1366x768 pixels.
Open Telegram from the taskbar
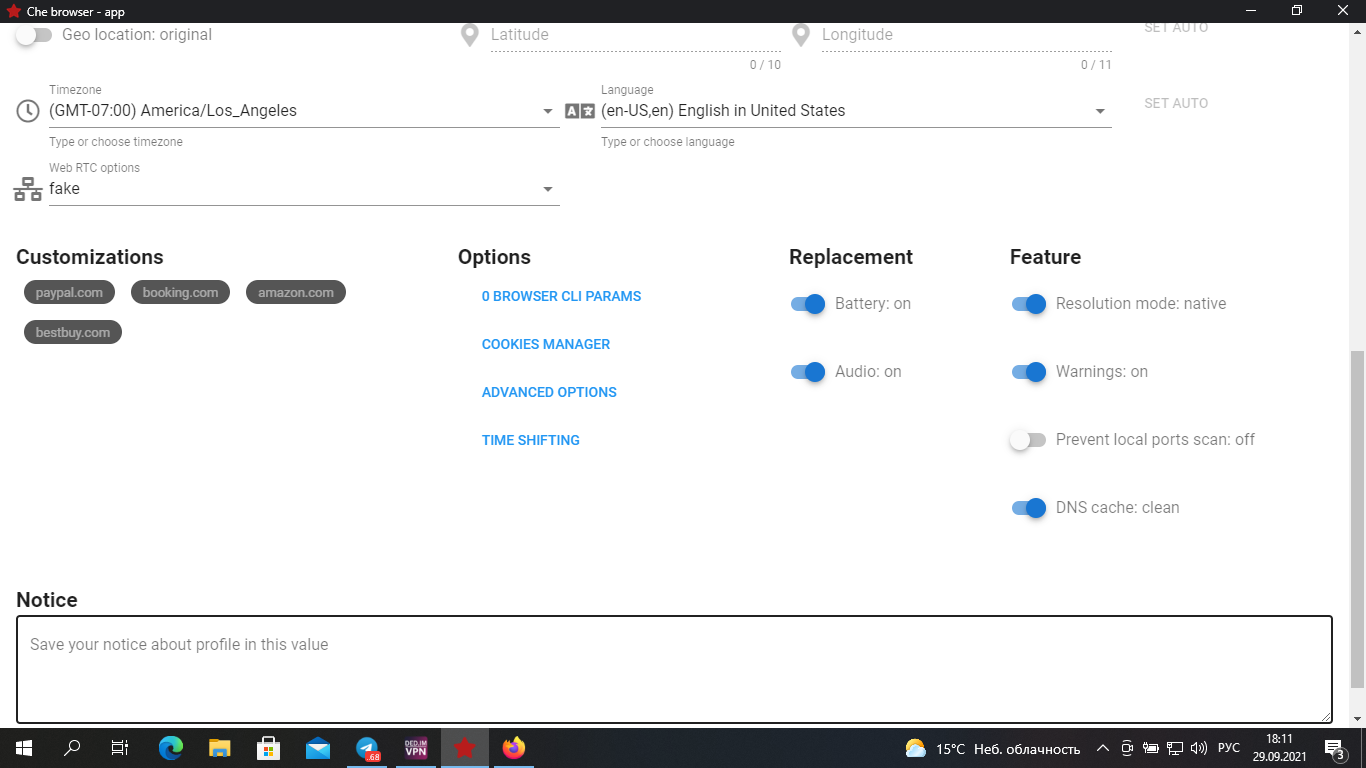(368, 748)
